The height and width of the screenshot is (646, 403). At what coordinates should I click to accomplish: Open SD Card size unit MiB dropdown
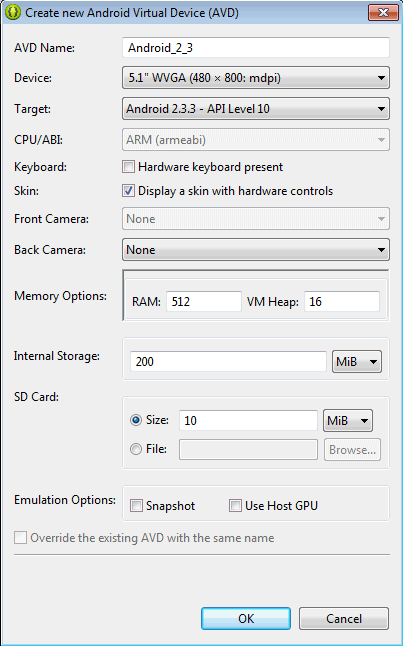tap(348, 421)
